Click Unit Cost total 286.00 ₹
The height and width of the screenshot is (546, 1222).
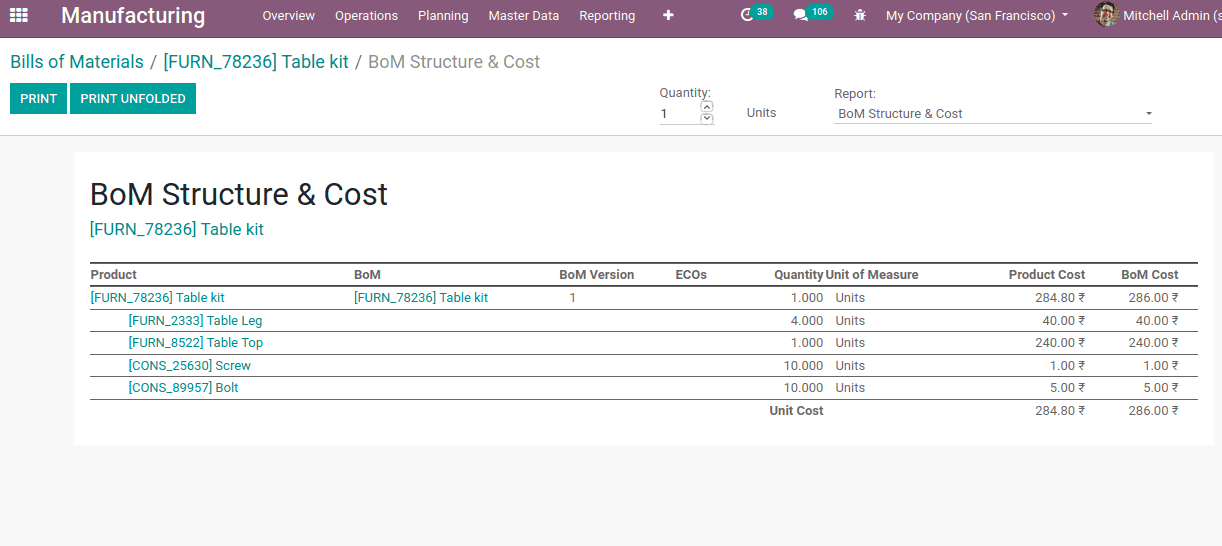[x=1153, y=411]
